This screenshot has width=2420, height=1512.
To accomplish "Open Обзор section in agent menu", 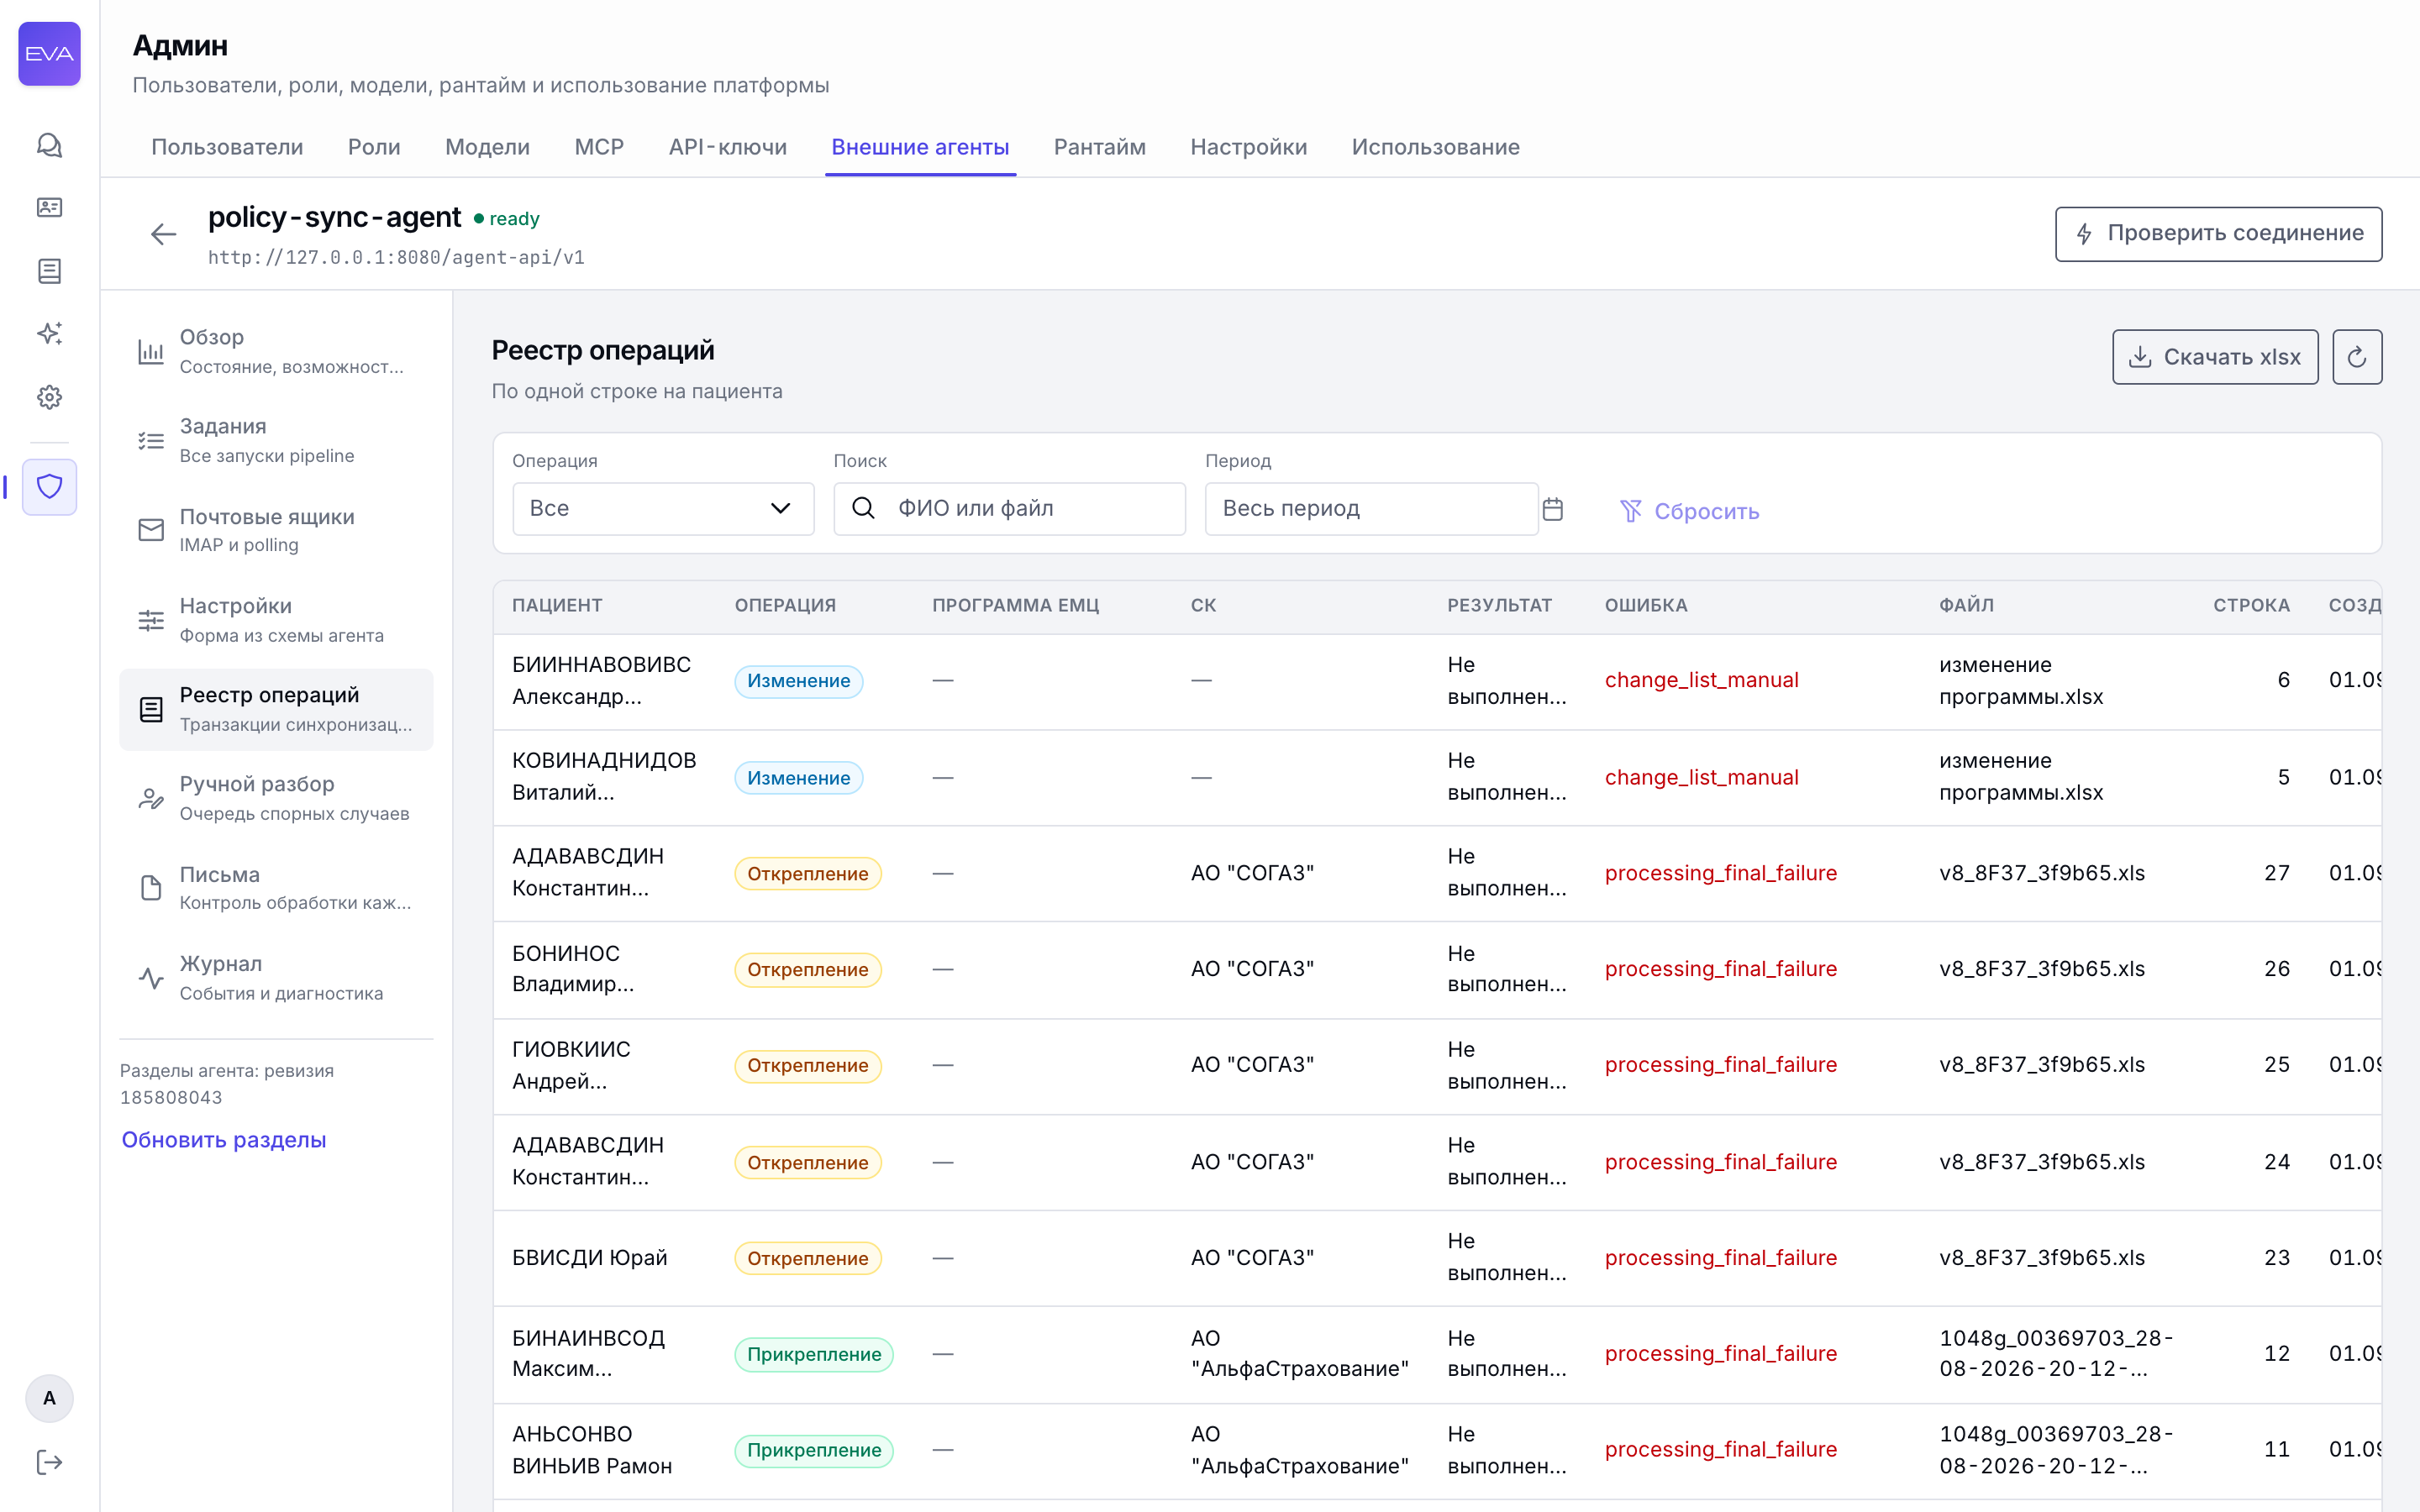I will tap(276, 351).
